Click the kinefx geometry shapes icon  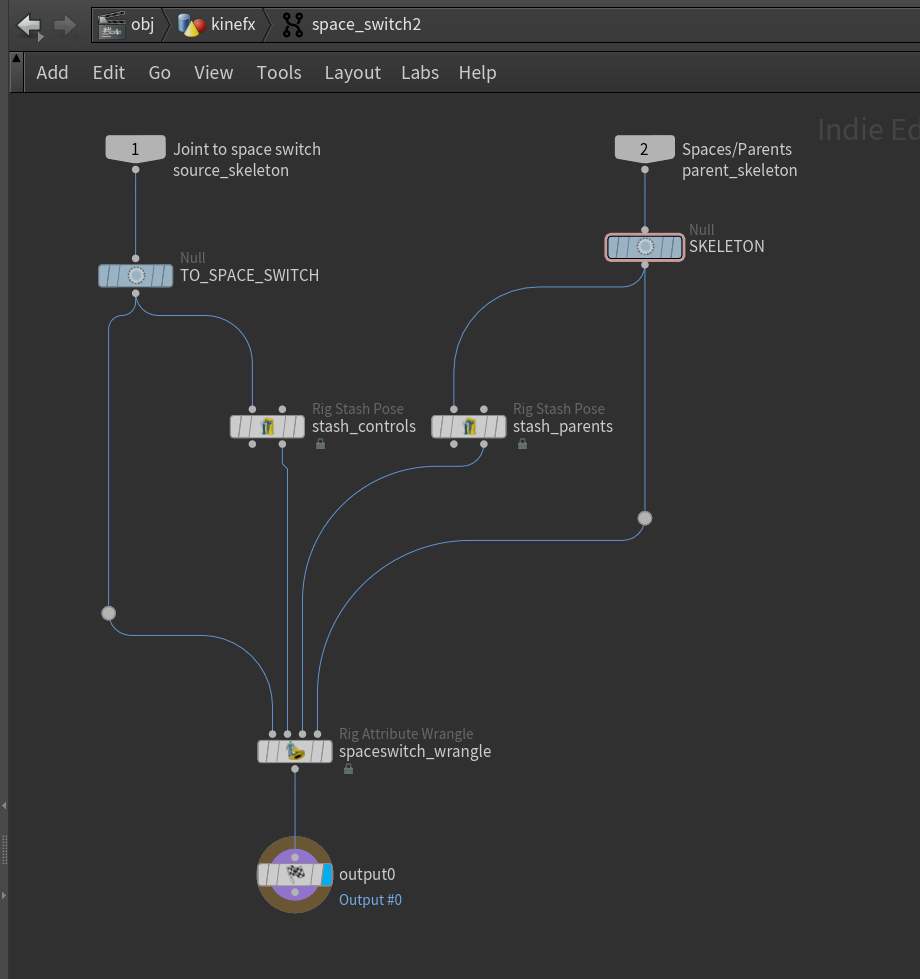192,25
